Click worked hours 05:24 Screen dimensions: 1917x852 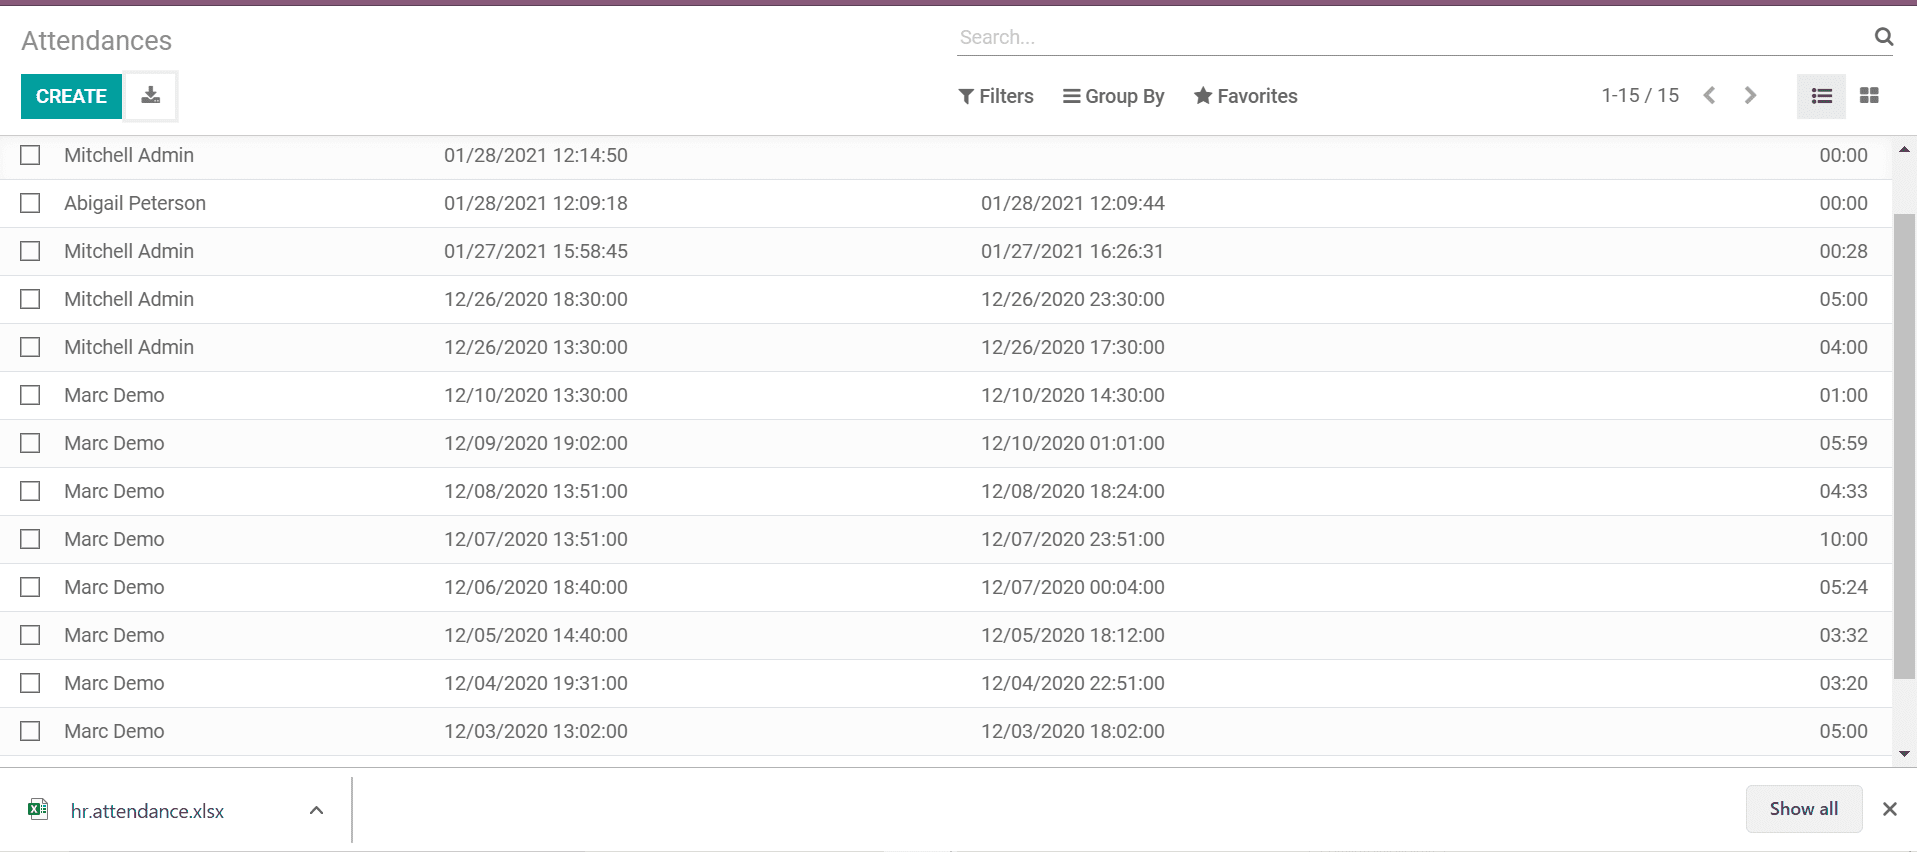(x=1843, y=587)
